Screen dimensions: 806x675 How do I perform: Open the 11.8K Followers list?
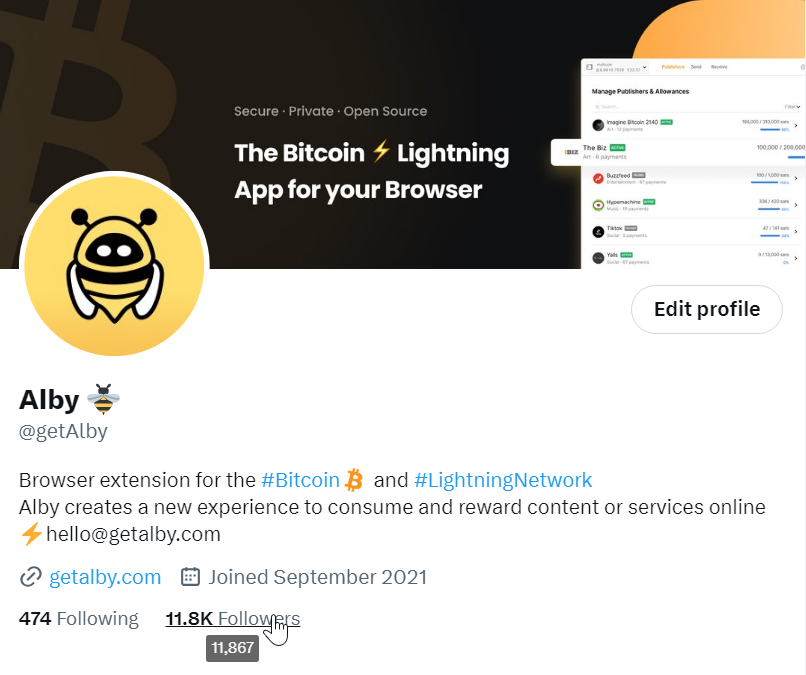pos(232,618)
